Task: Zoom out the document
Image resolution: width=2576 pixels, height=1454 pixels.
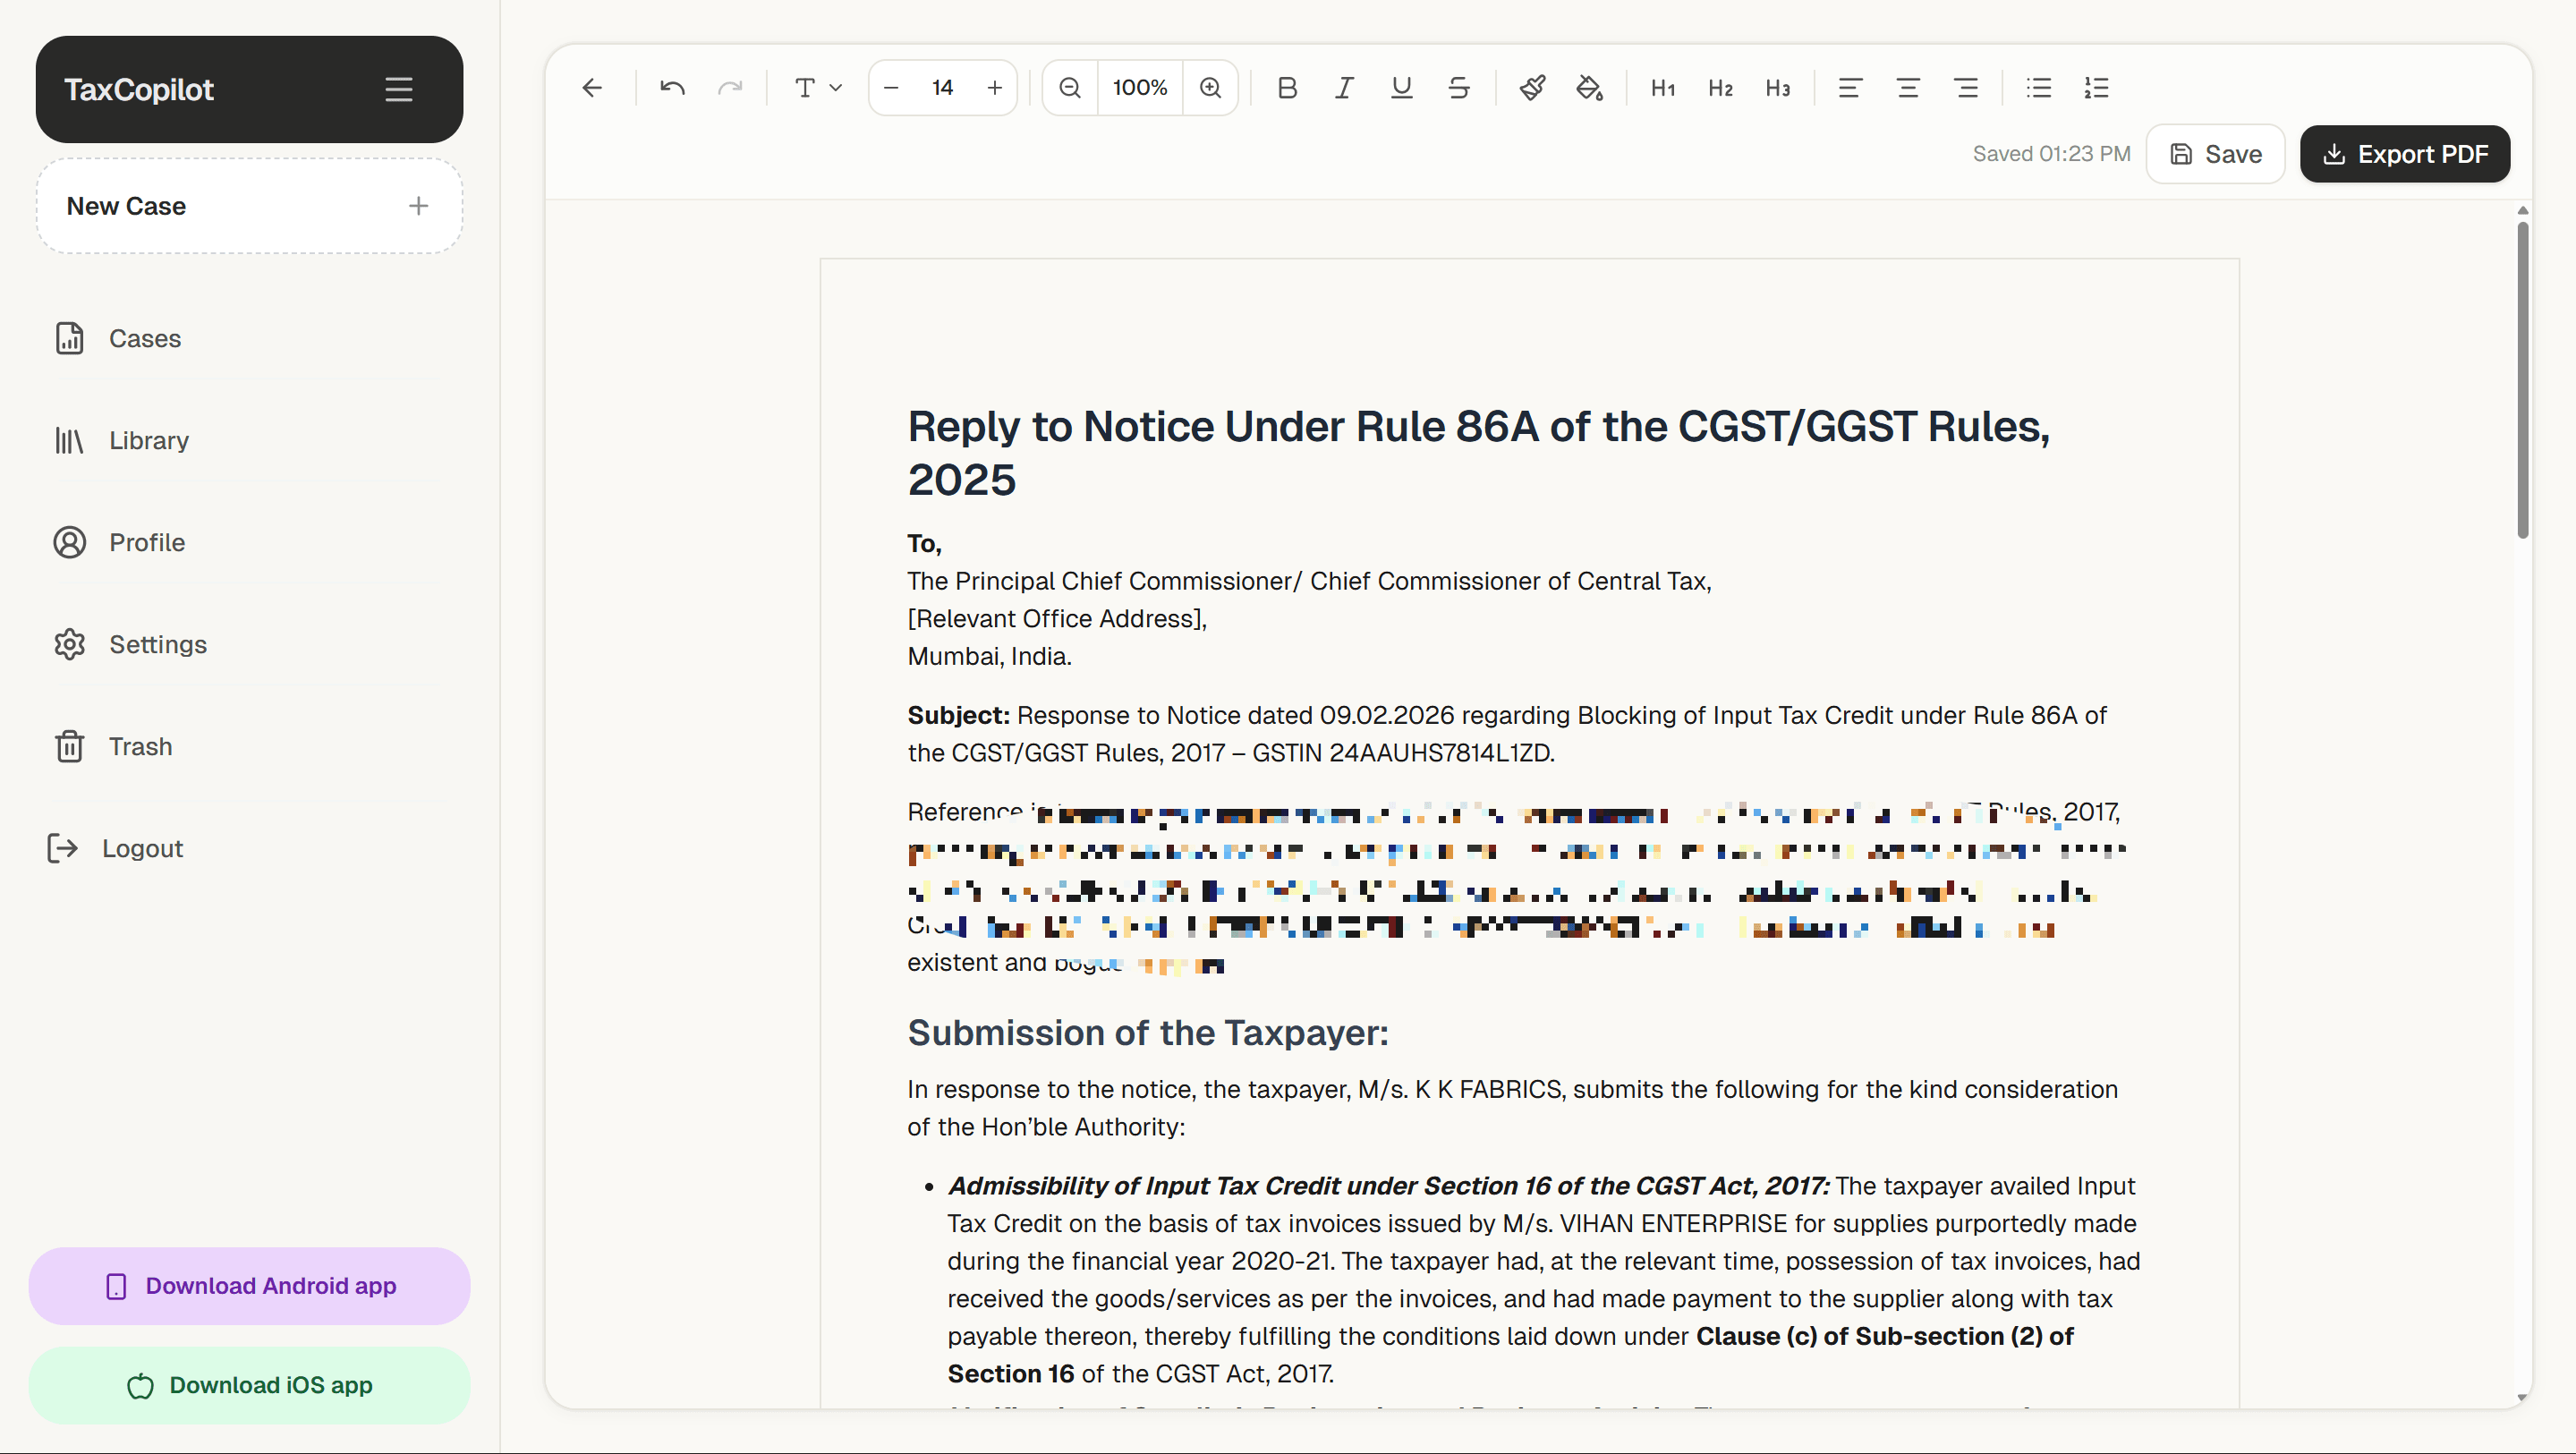Action: coord(1069,88)
